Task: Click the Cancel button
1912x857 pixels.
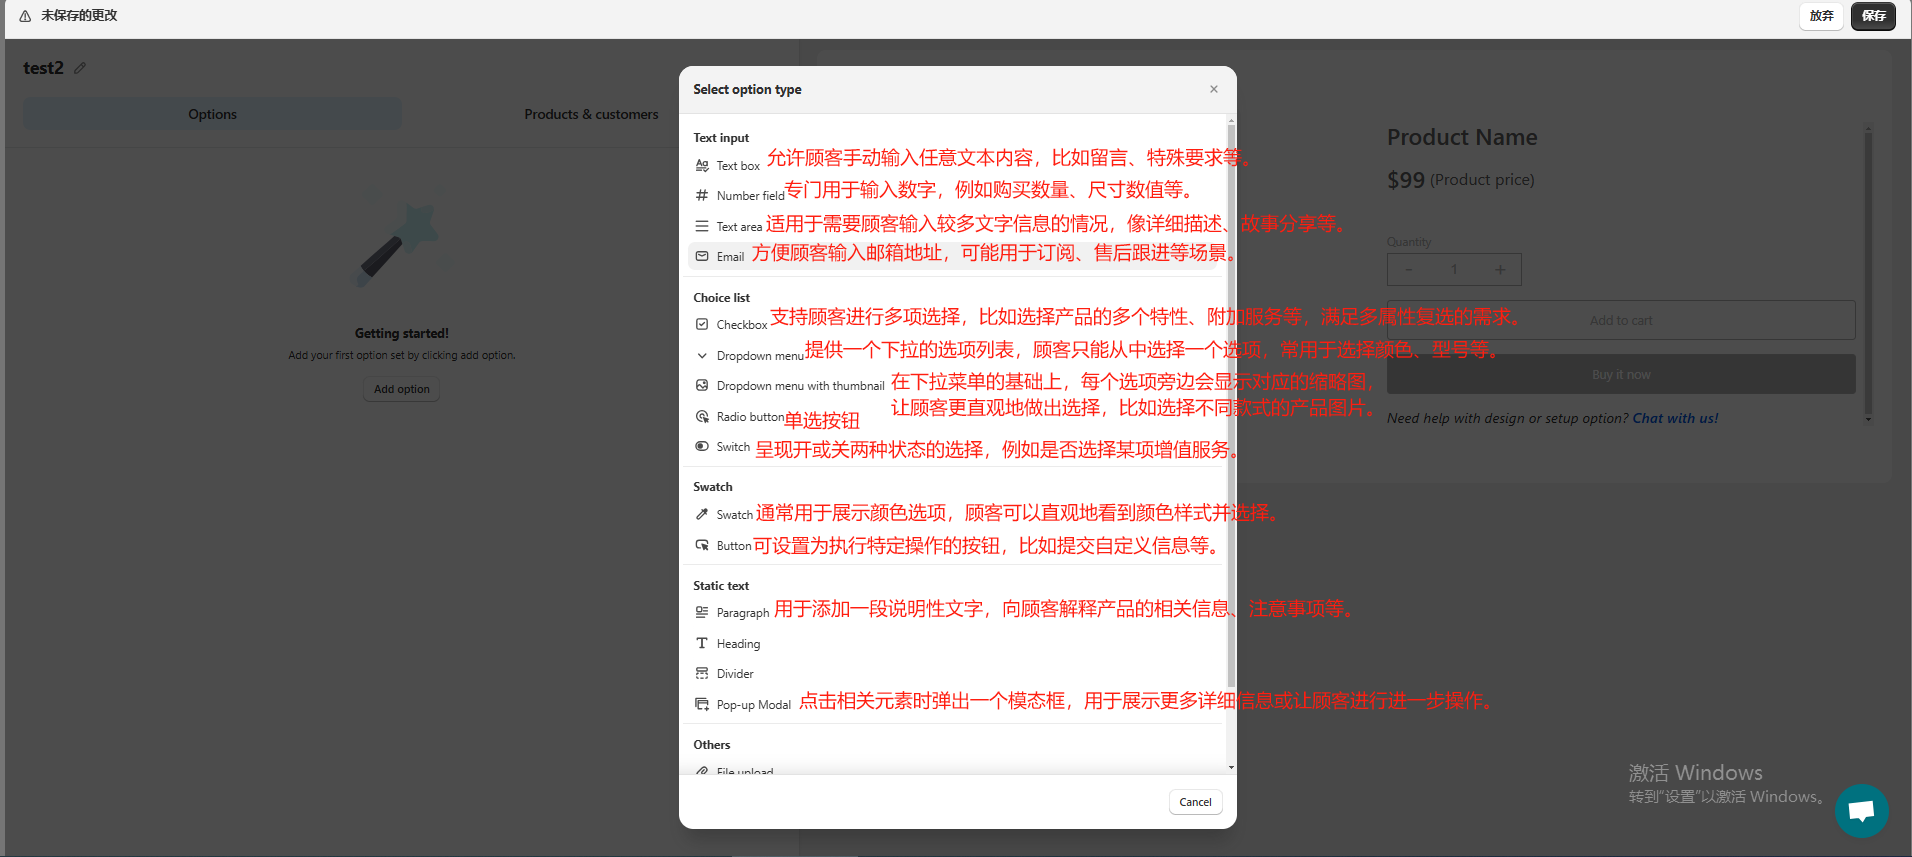Action: (x=1195, y=802)
